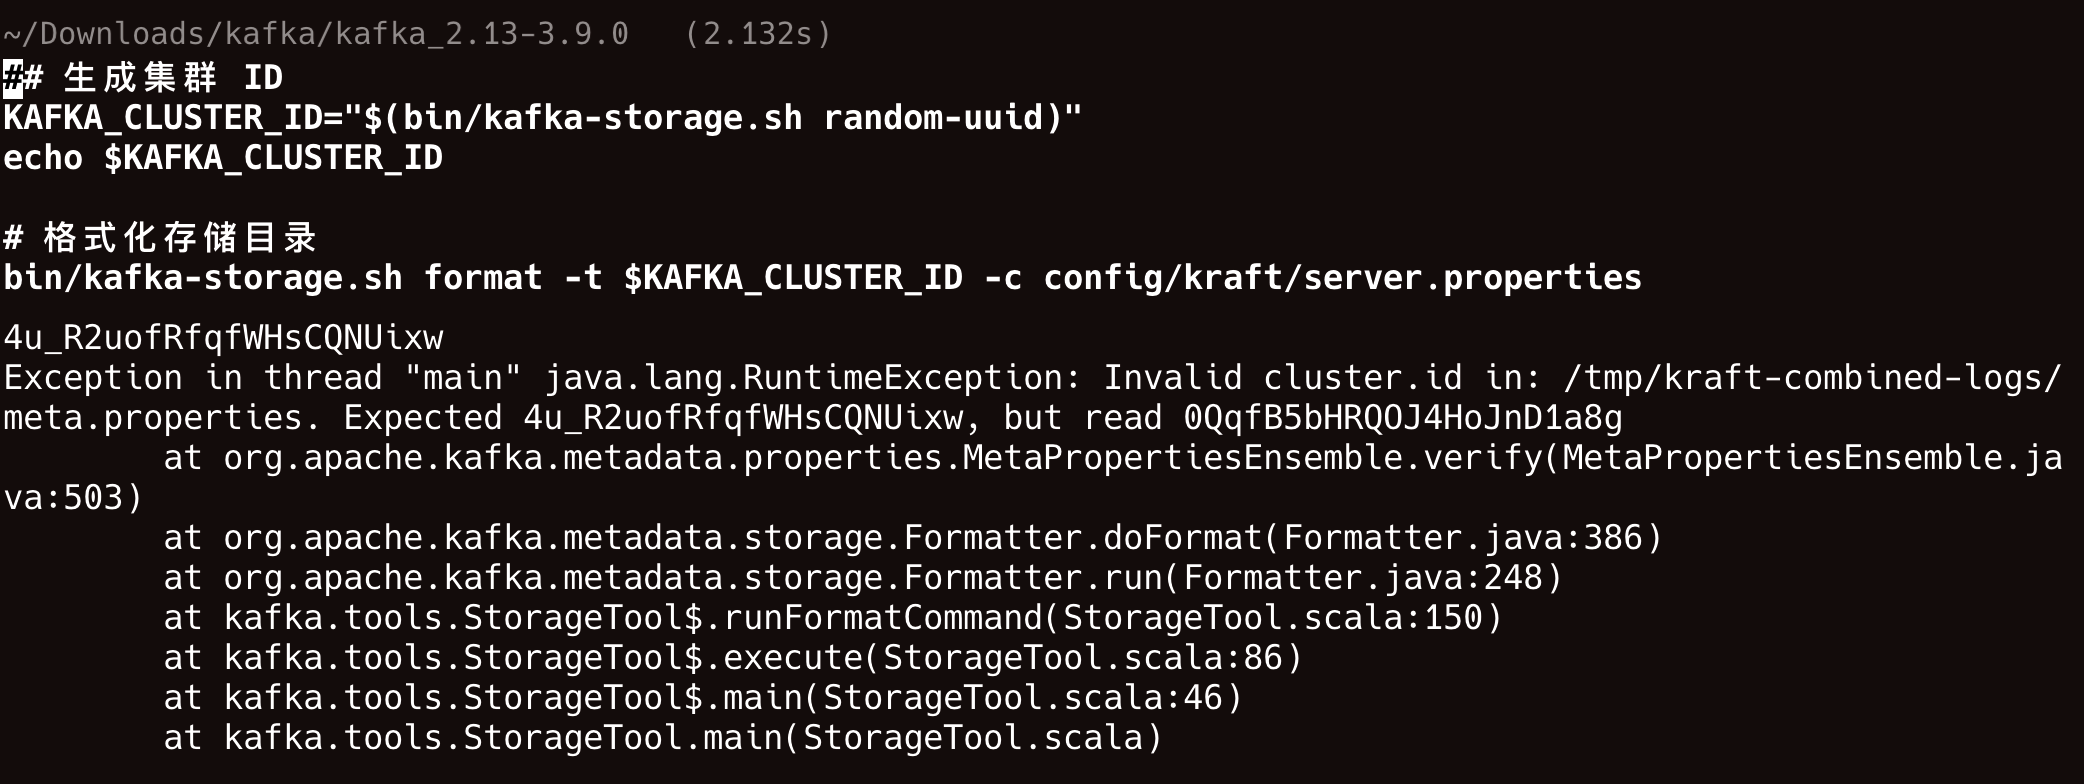The height and width of the screenshot is (784, 2084).
Task: Click the last StorageTool.main(StorageTool.scala) frame
Action: click(662, 738)
